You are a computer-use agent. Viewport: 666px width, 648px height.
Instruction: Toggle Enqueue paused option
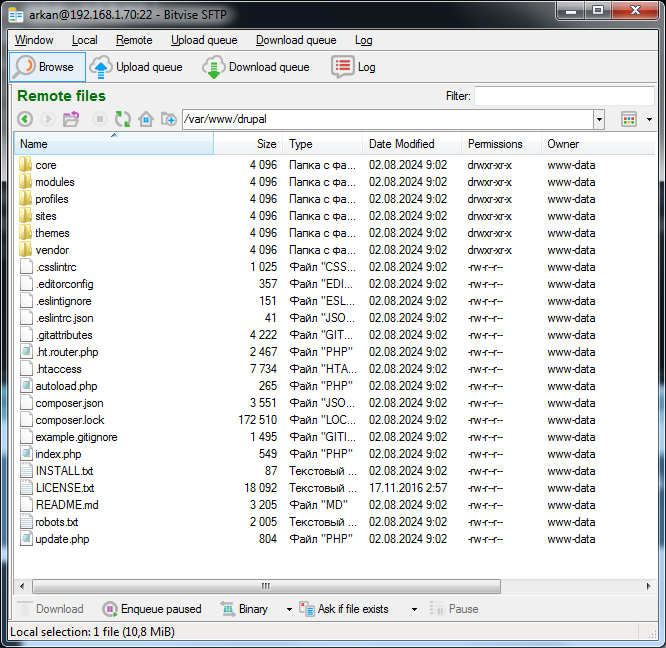151,609
